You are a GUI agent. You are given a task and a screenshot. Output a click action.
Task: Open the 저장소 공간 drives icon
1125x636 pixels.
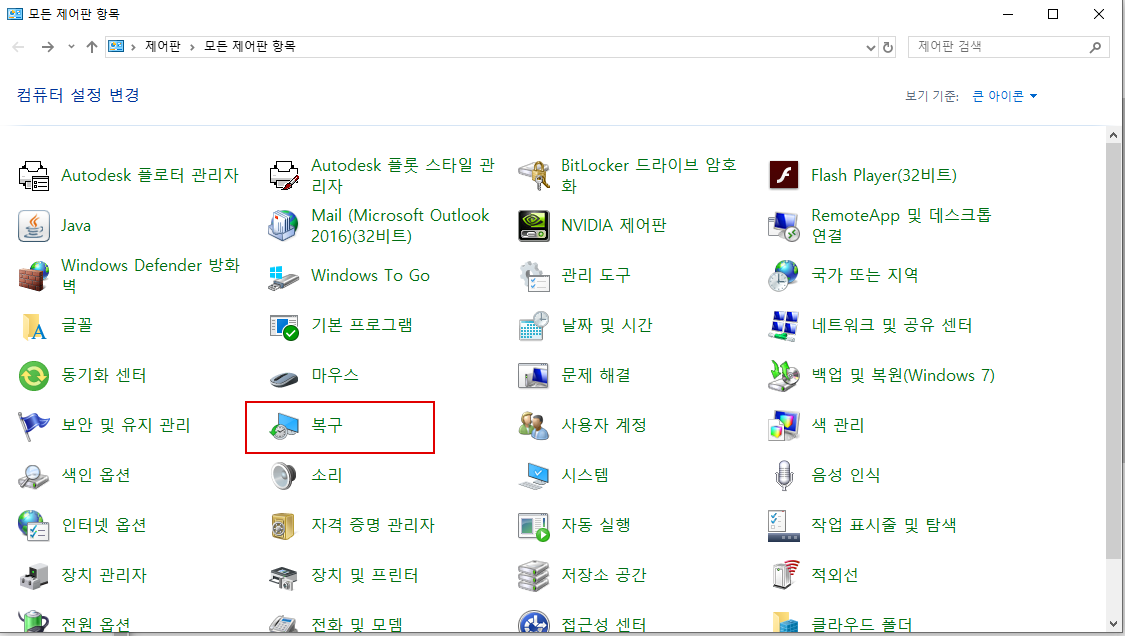point(534,576)
